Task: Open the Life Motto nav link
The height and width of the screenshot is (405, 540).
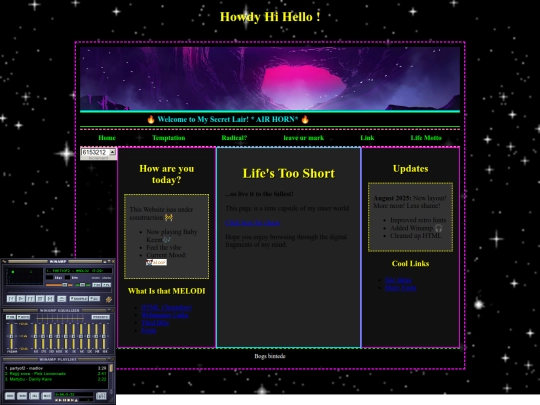Action: coord(426,138)
